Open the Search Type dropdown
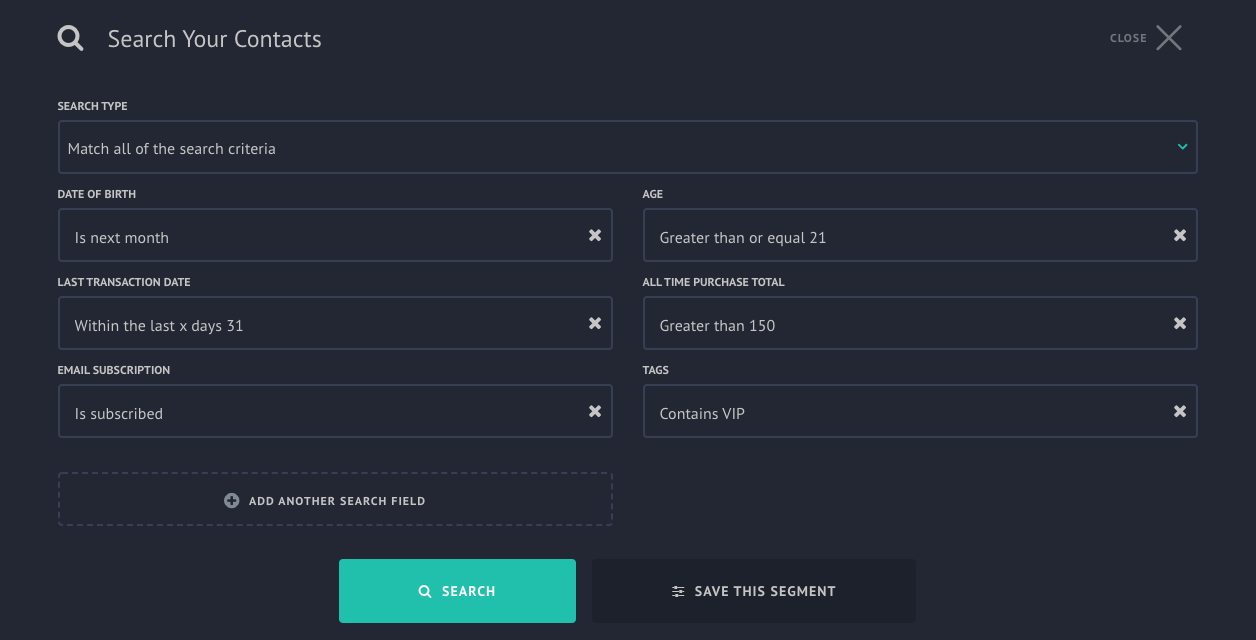1256x640 pixels. (627, 148)
